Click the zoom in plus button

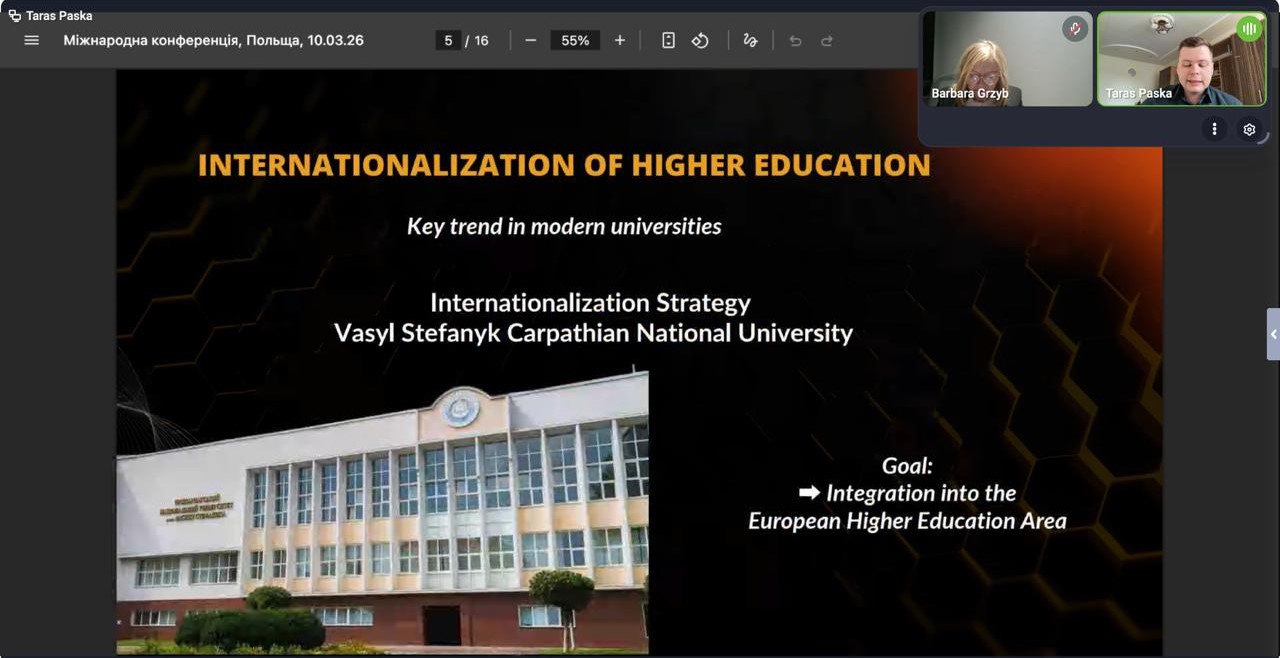coord(620,40)
